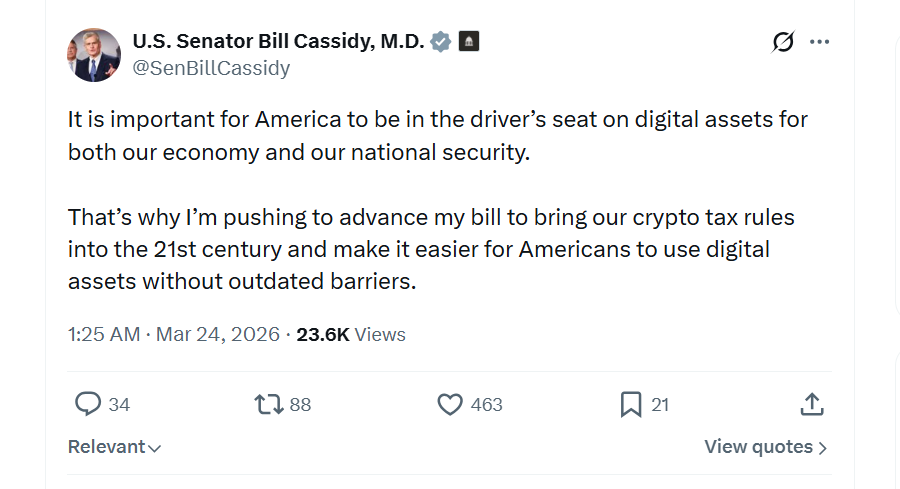Share the post via upload arrow icon
900x489 pixels.
coord(812,404)
